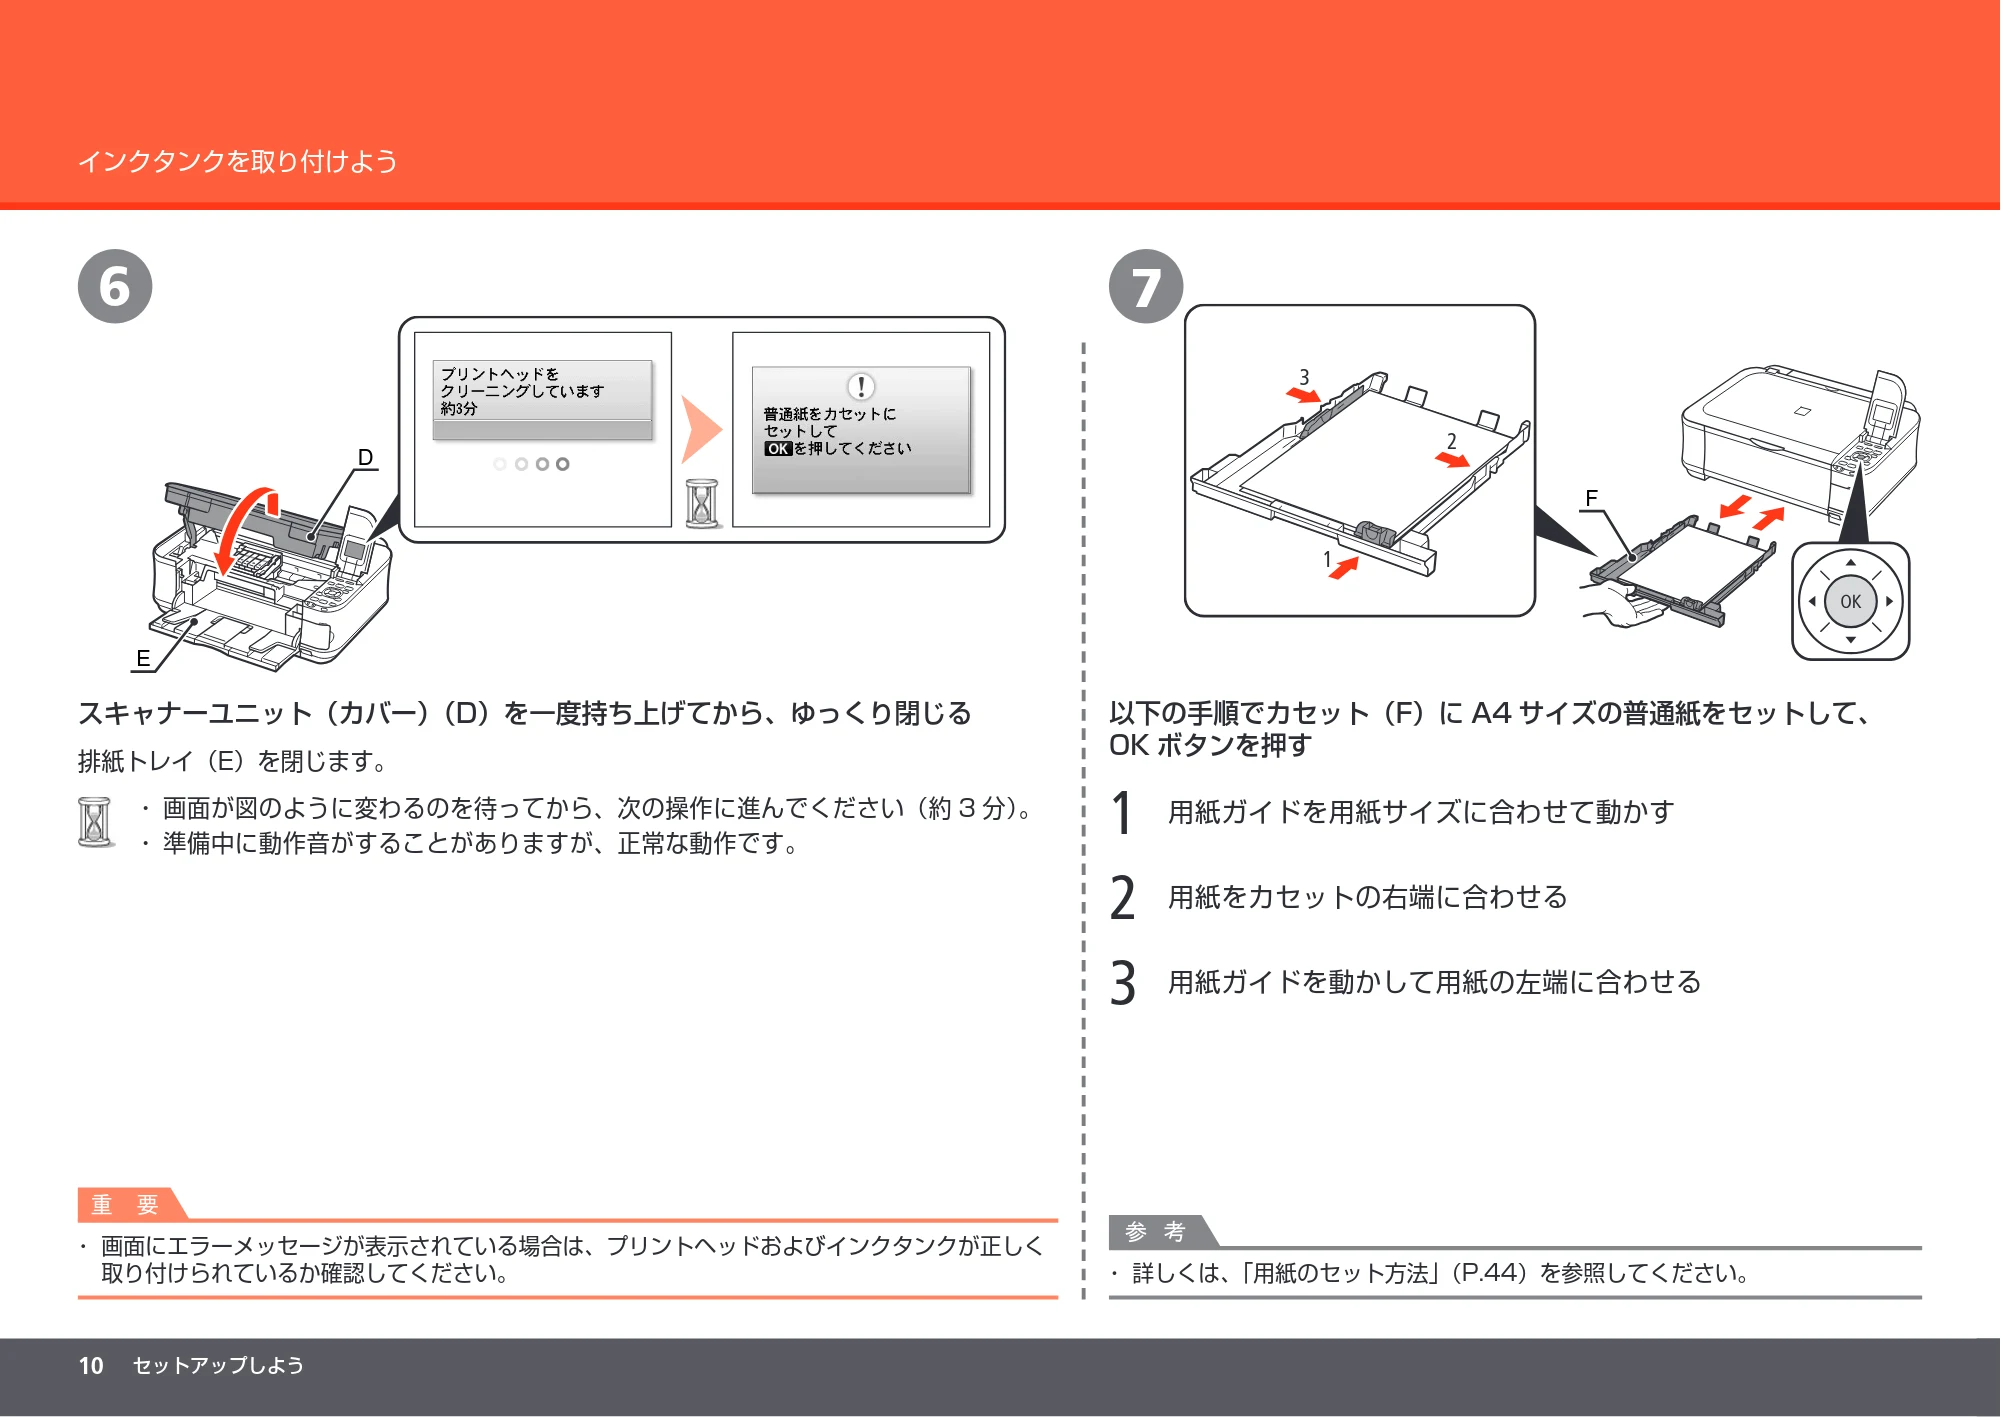2001x1417 pixels.
Task: Click the cleaning message プリントヘッドをクリーニングしています
Action: pyautogui.click(x=522, y=382)
